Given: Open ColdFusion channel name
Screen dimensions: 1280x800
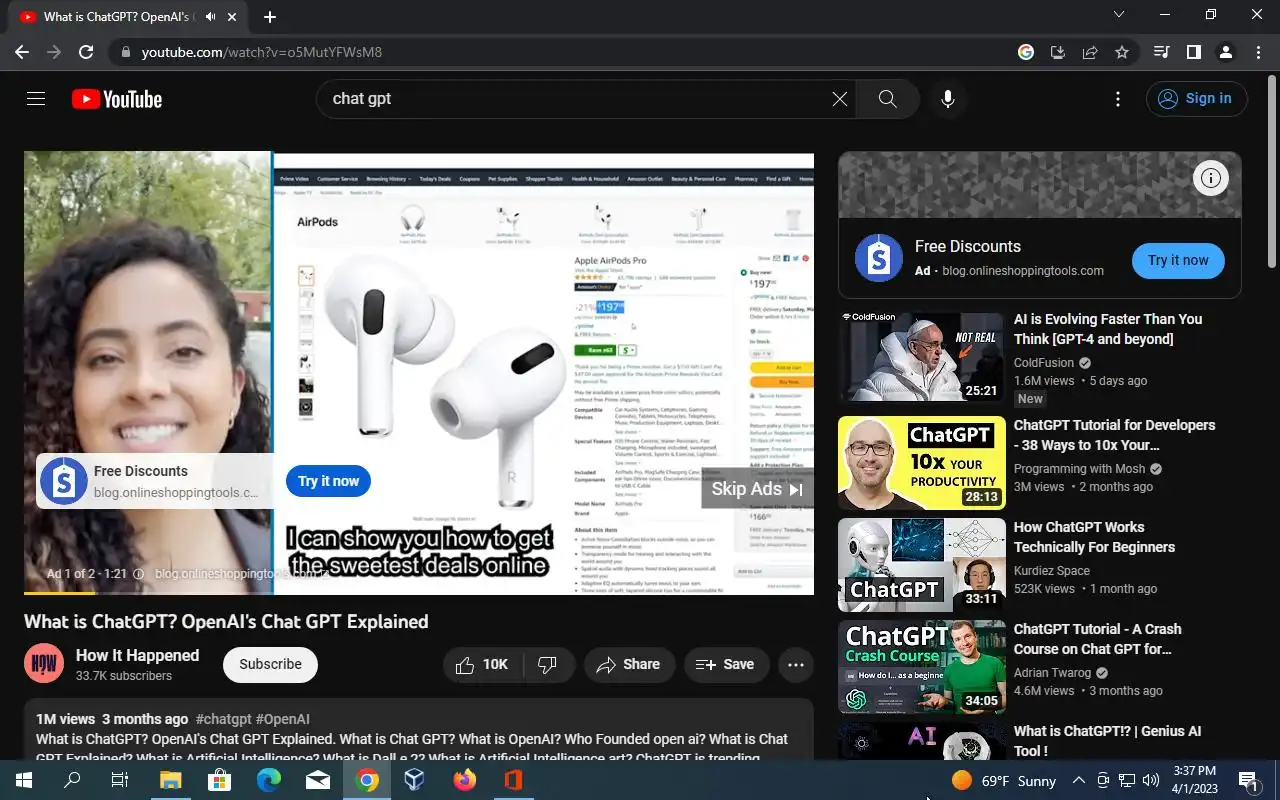Looking at the screenshot, I should pyautogui.click(x=1044, y=363).
